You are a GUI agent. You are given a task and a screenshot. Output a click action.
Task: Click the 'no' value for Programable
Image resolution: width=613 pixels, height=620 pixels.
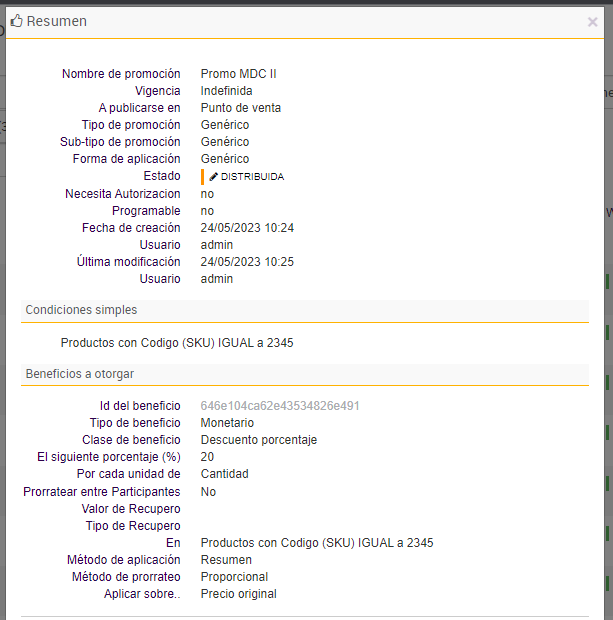coord(207,211)
